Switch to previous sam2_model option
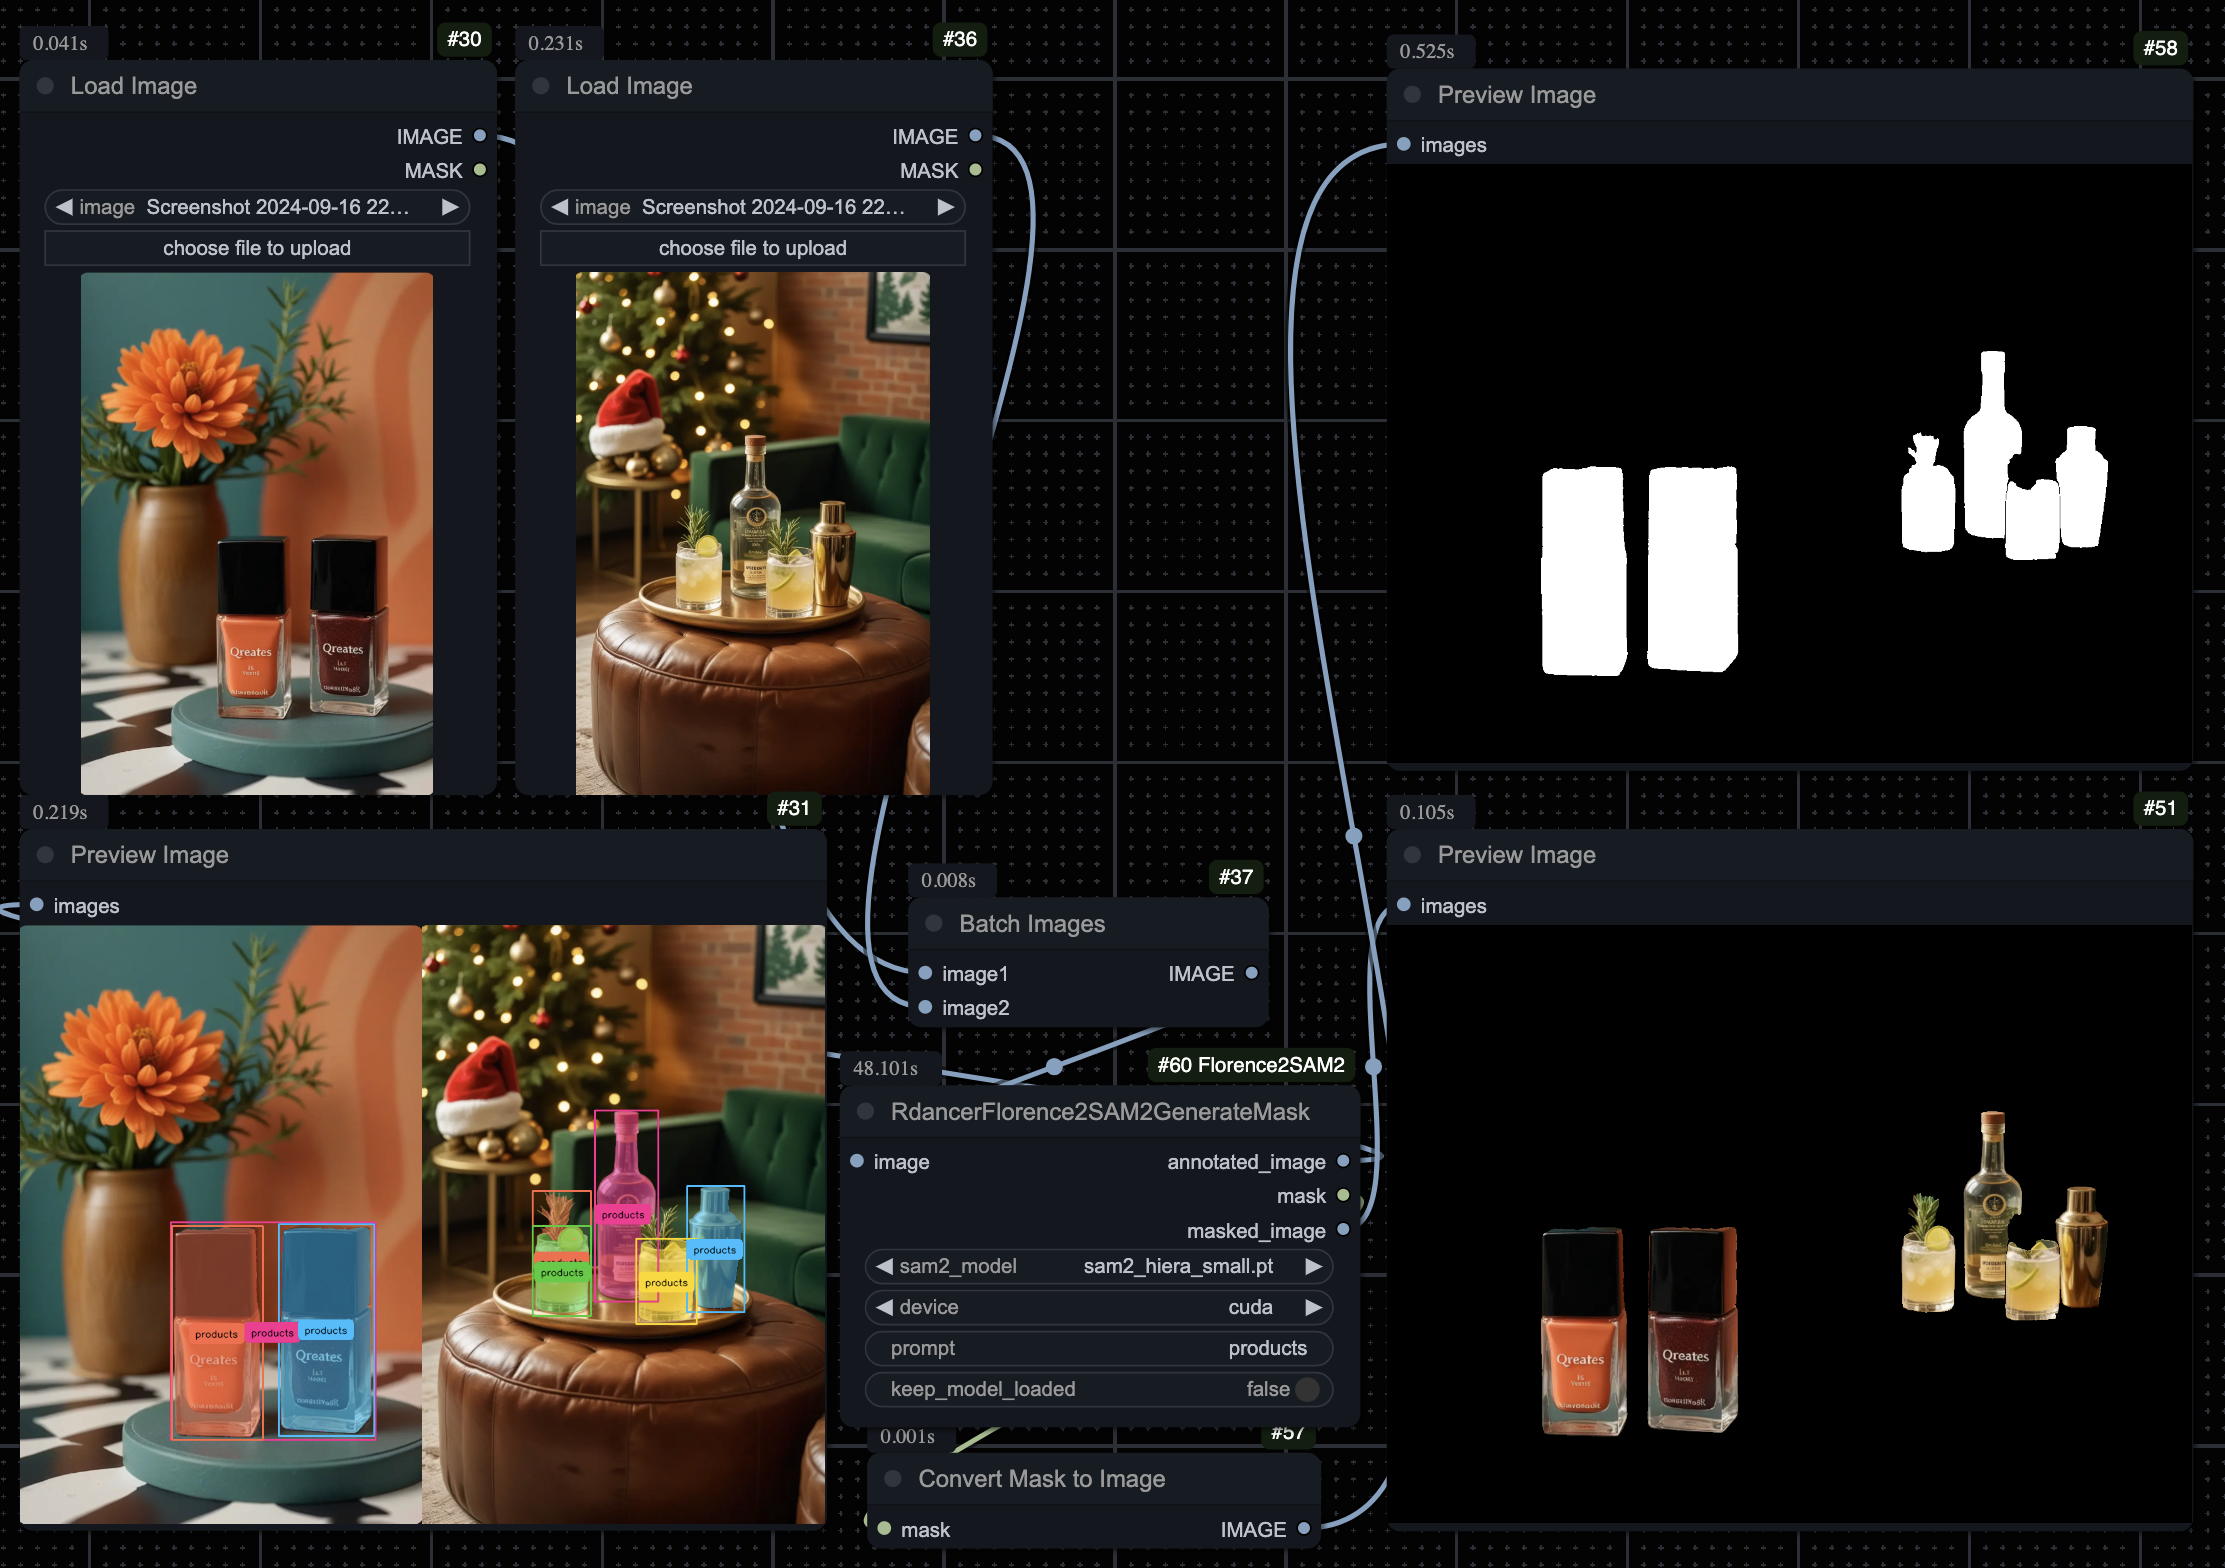The height and width of the screenshot is (1568, 2225). [x=884, y=1266]
